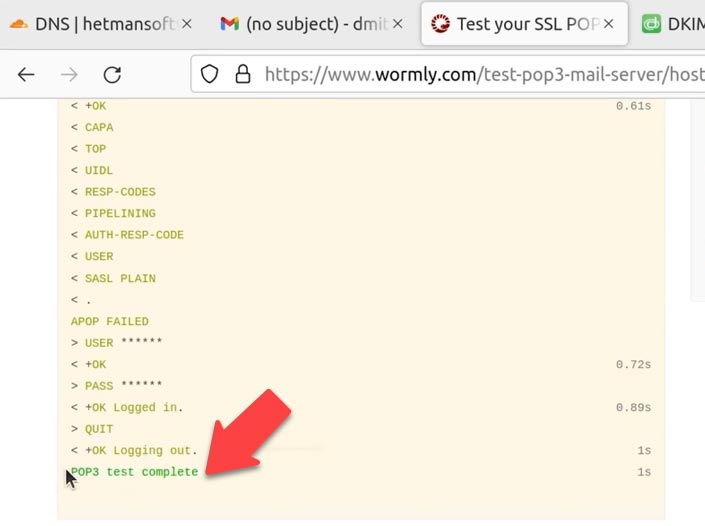705x526 pixels.
Task: Click the green DKIM tab favicon
Action: pos(651,24)
